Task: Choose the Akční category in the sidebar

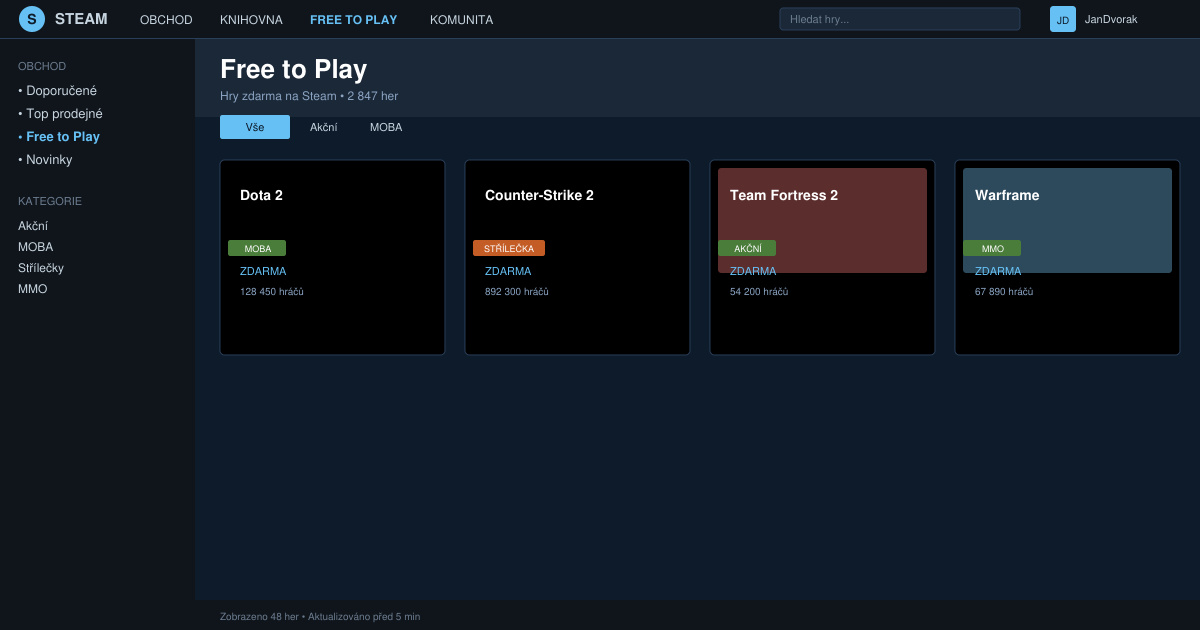Action: pyautogui.click(x=33, y=226)
